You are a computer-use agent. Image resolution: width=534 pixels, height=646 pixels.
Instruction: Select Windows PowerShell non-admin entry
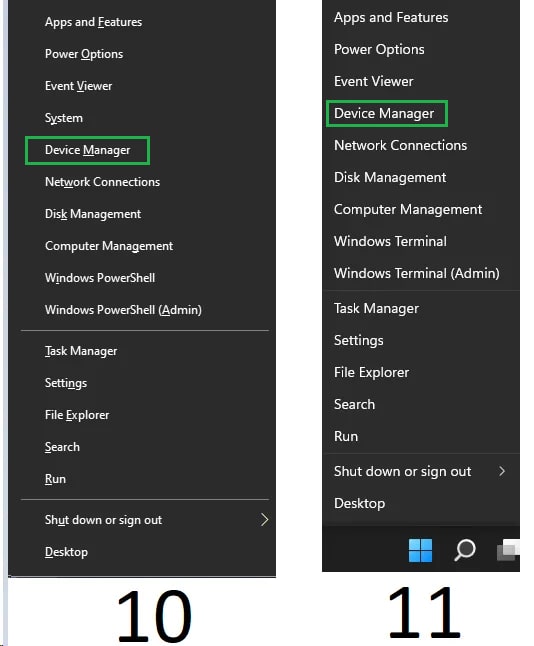(100, 278)
